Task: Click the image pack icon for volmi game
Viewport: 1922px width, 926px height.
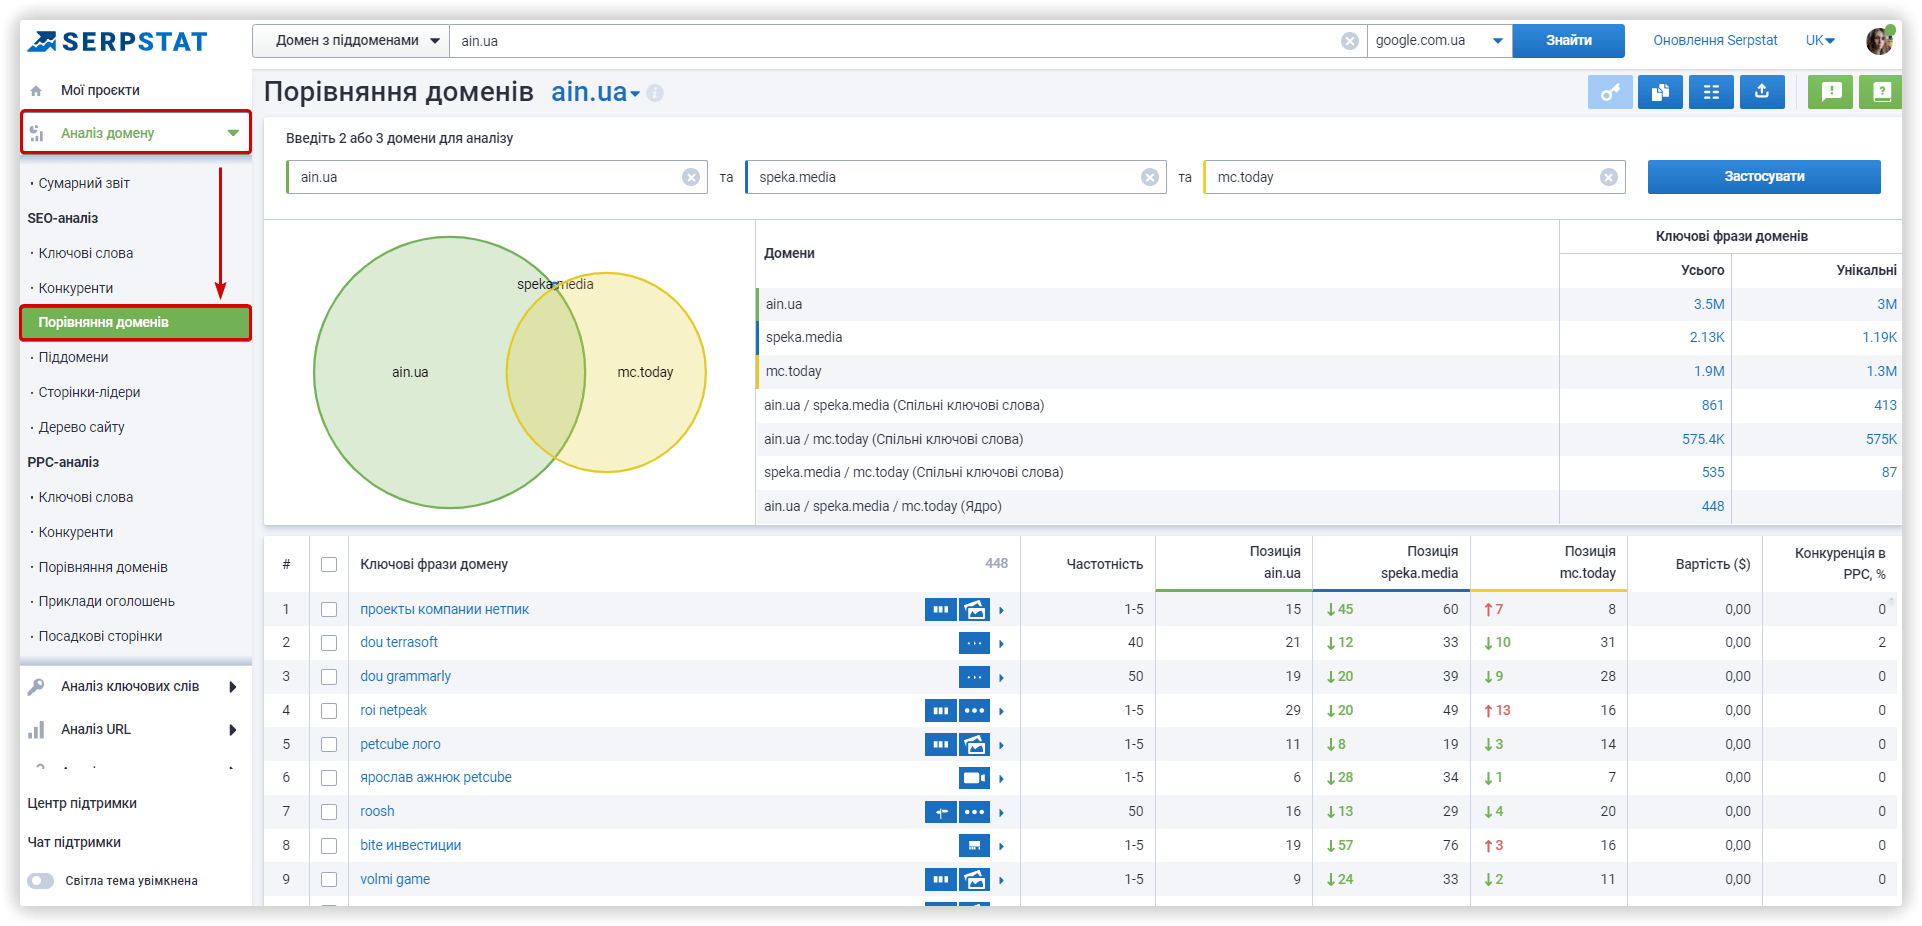Action: pos(975,880)
